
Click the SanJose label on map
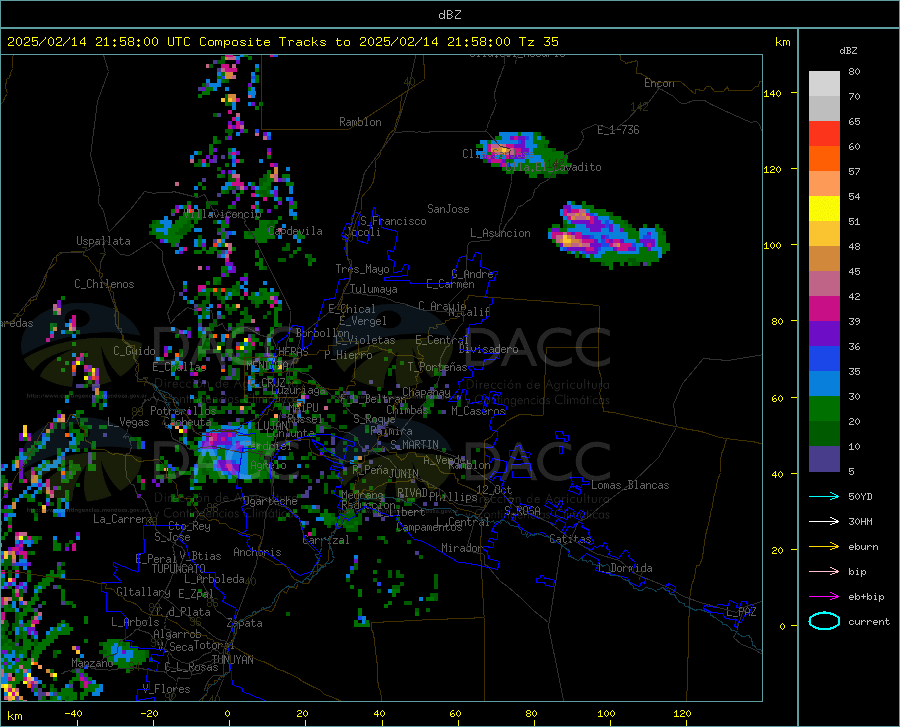(448, 209)
